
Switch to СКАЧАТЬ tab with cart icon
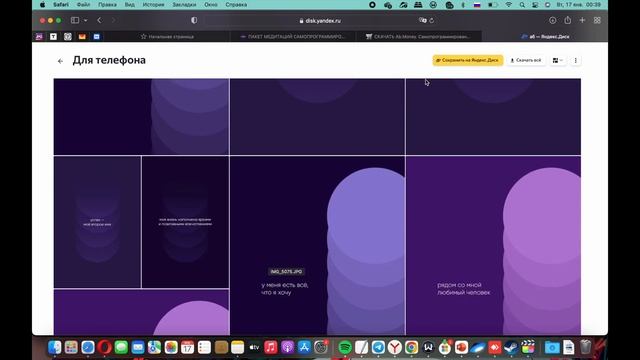tap(418, 36)
